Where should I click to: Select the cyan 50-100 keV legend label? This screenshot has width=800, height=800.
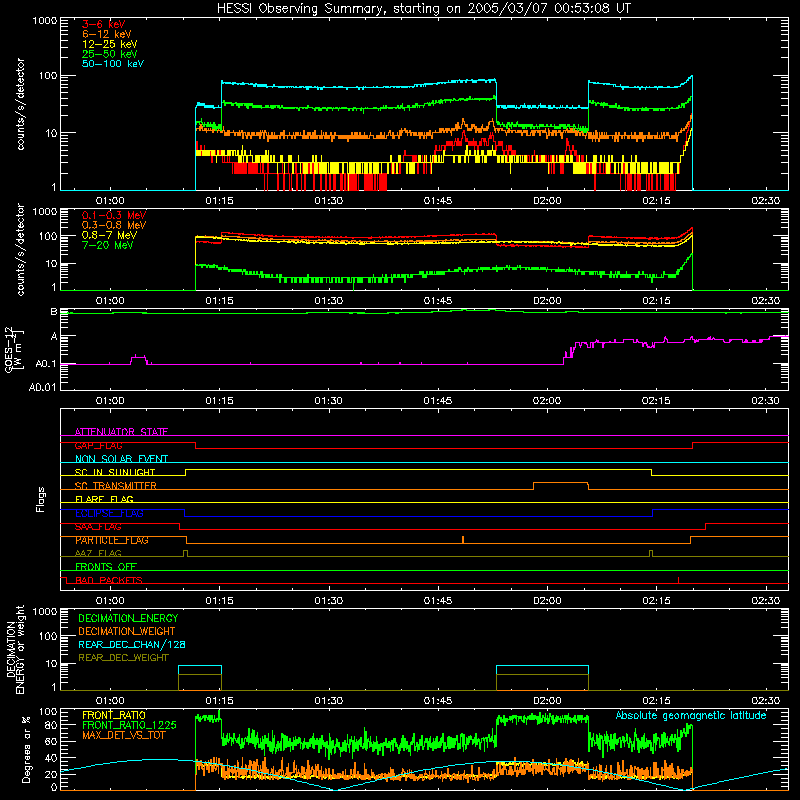click(x=113, y=64)
